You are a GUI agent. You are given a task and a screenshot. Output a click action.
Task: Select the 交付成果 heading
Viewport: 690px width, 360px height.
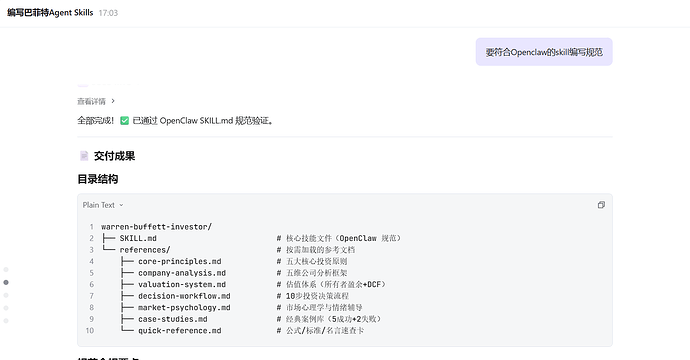(x=114, y=156)
